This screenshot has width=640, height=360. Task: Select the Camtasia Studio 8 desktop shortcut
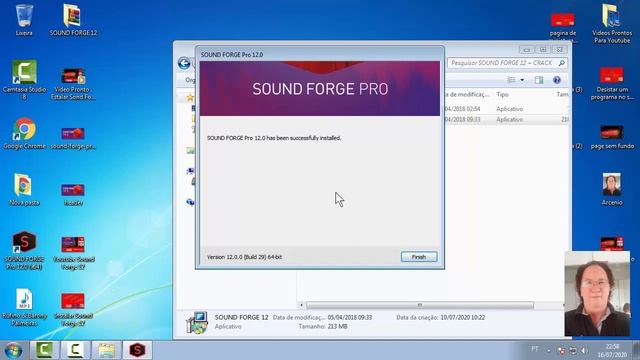click(x=24, y=80)
